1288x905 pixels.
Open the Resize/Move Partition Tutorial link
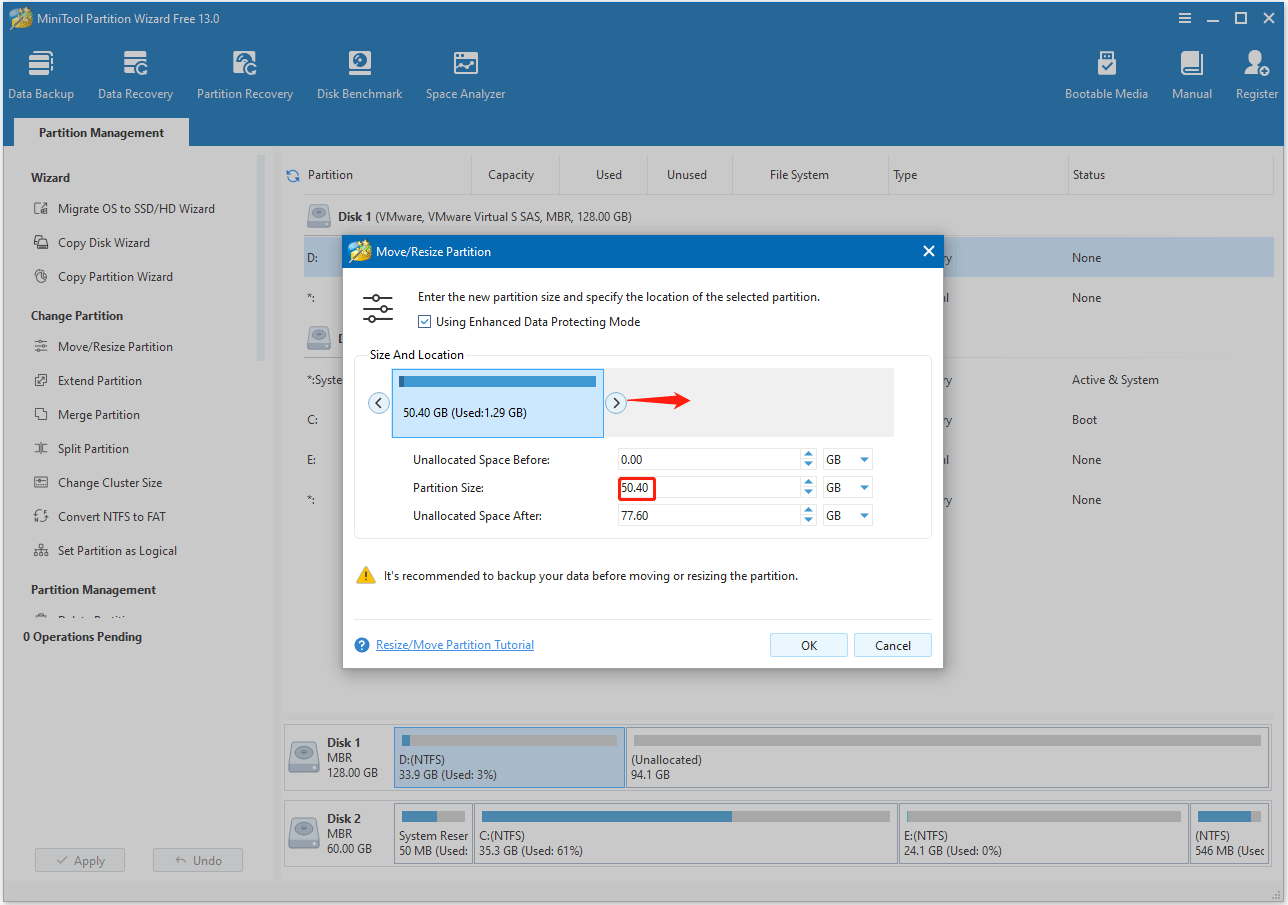point(454,644)
